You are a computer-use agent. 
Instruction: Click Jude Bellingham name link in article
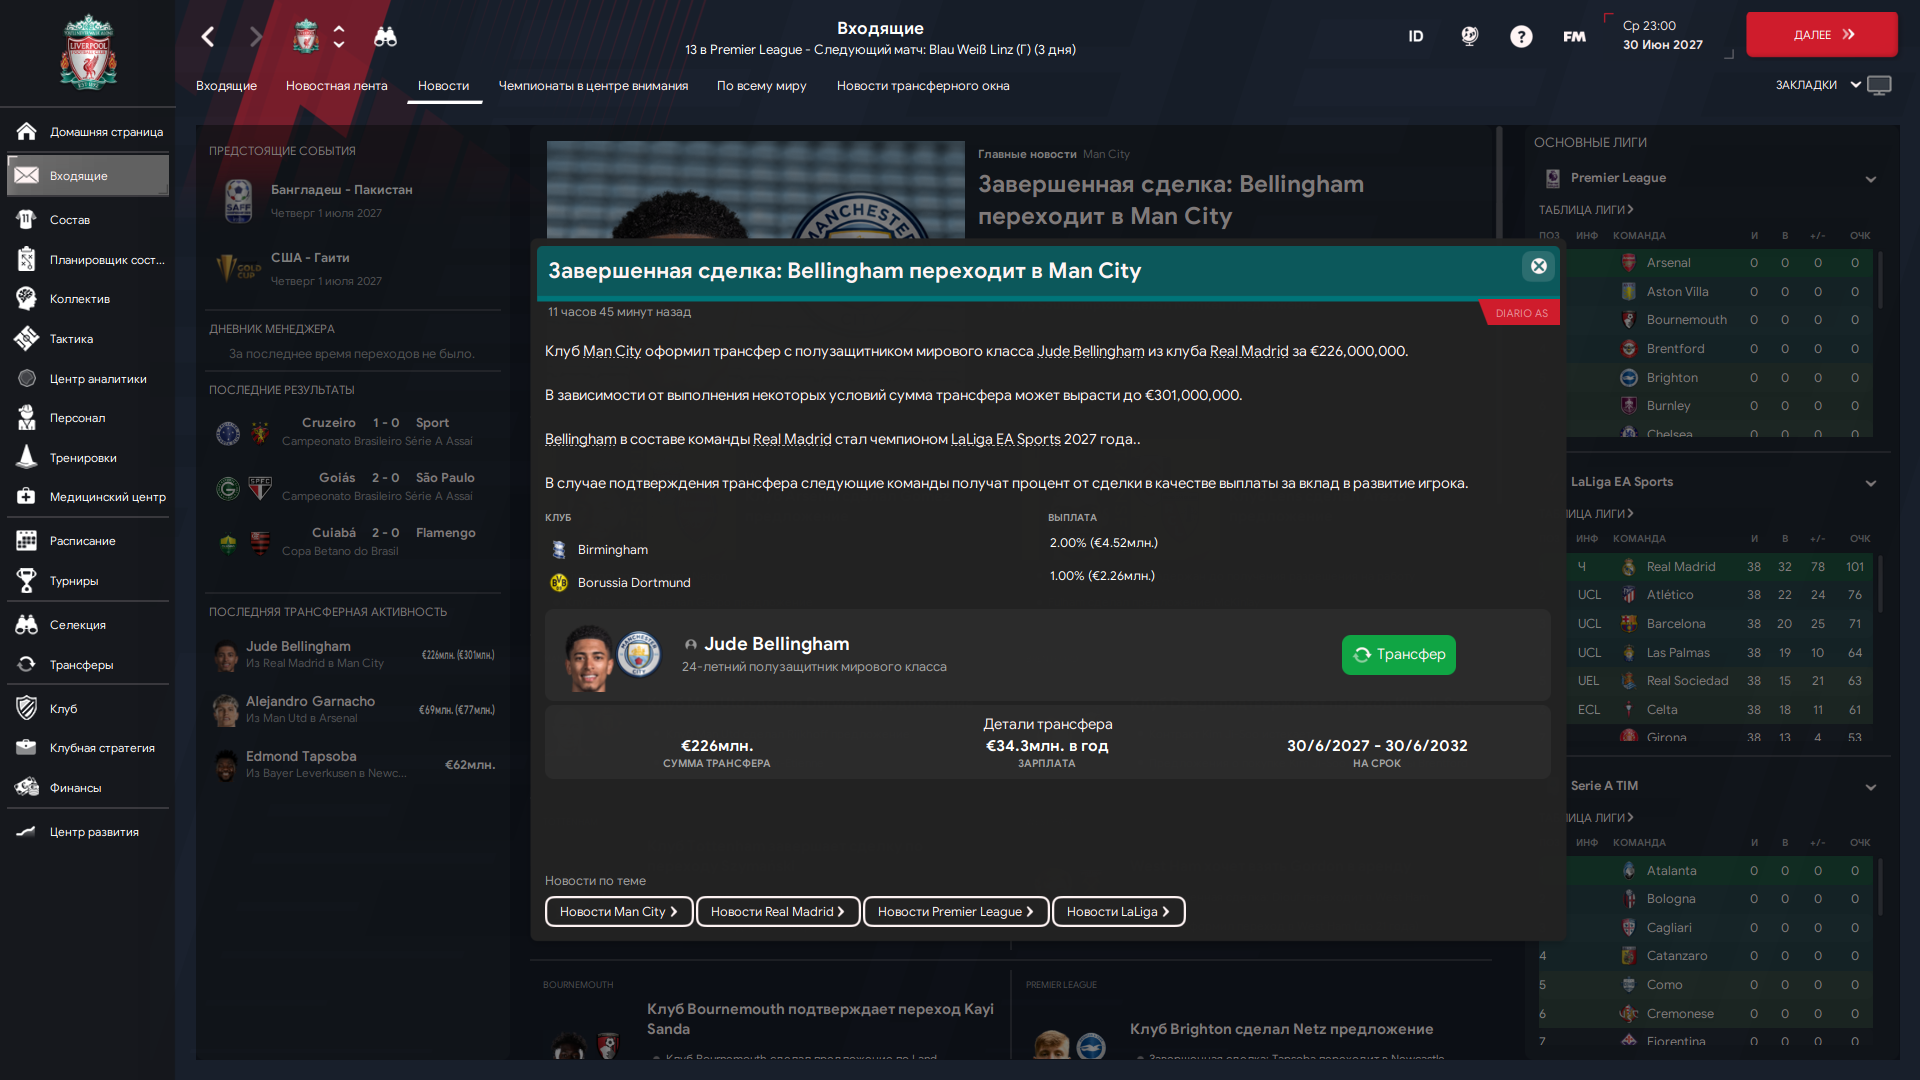pos(1090,352)
